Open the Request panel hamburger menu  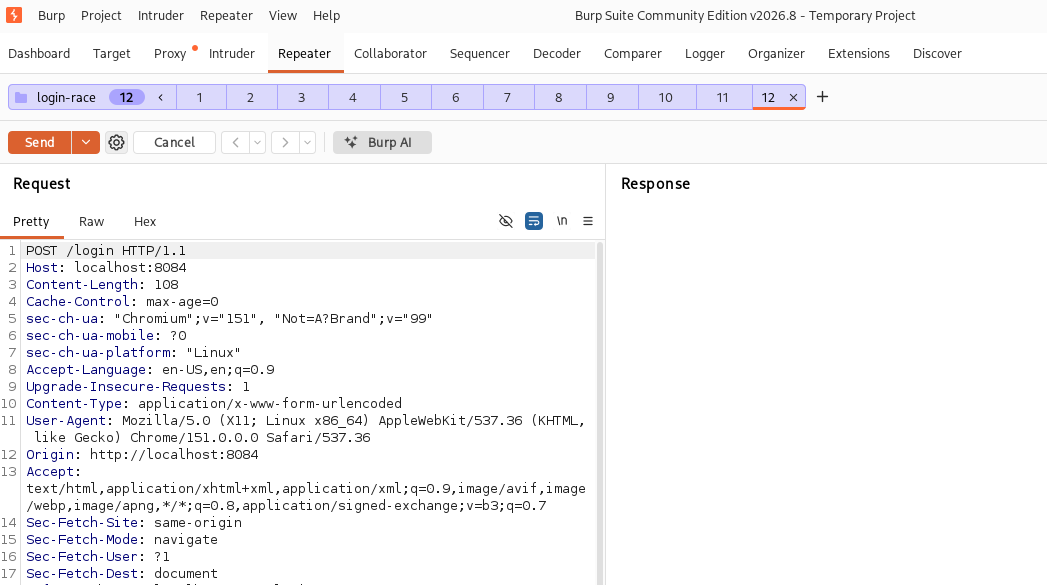(x=588, y=221)
